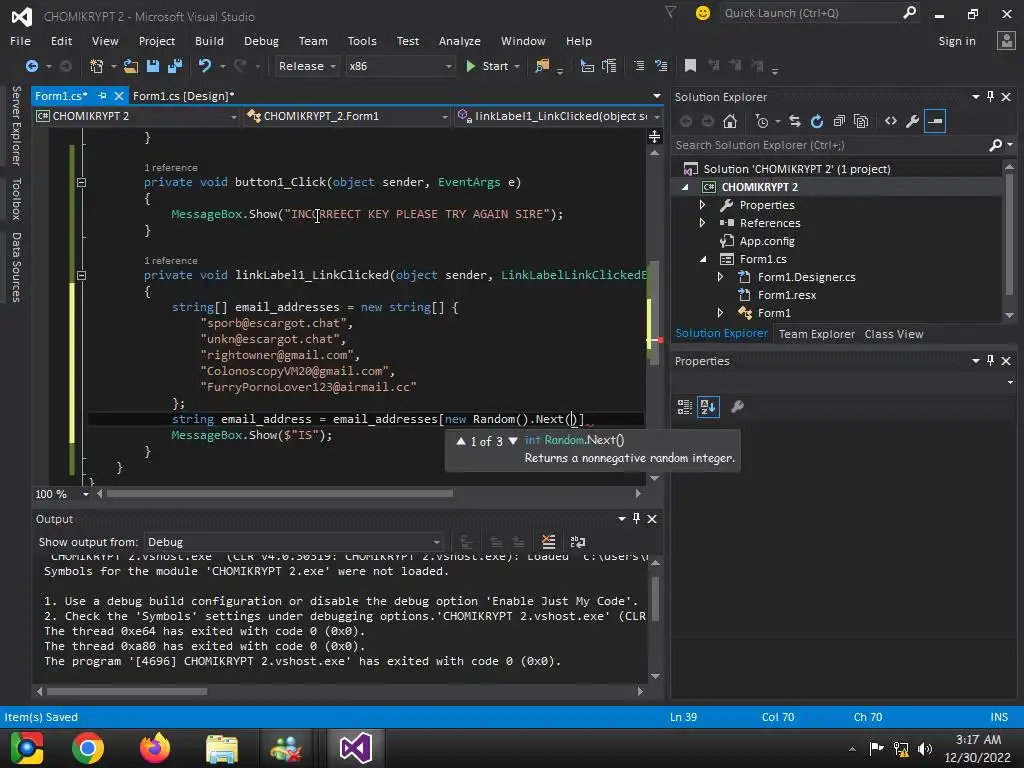Click the Solution Explorer search magnifier icon

(995, 145)
